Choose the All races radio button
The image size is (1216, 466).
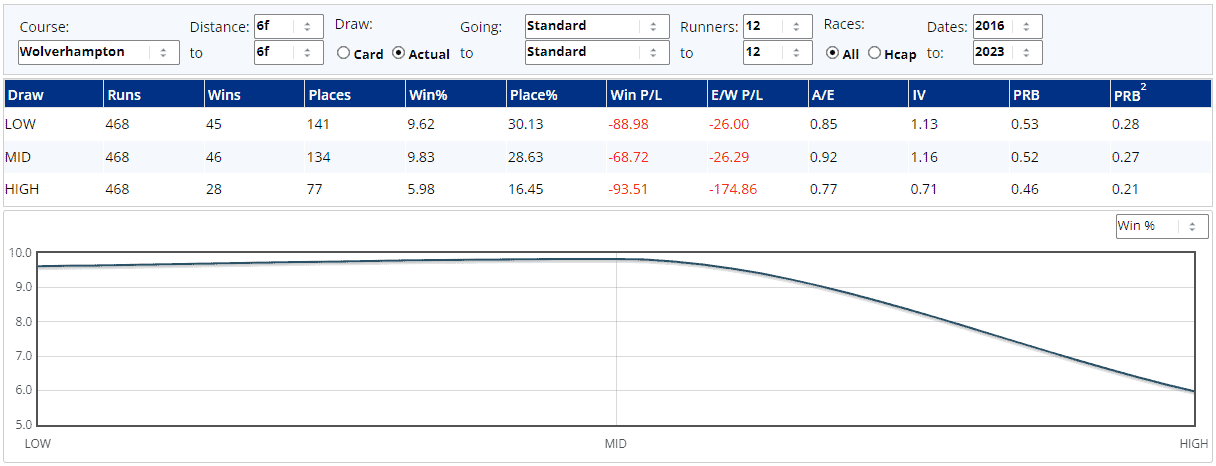coord(832,54)
